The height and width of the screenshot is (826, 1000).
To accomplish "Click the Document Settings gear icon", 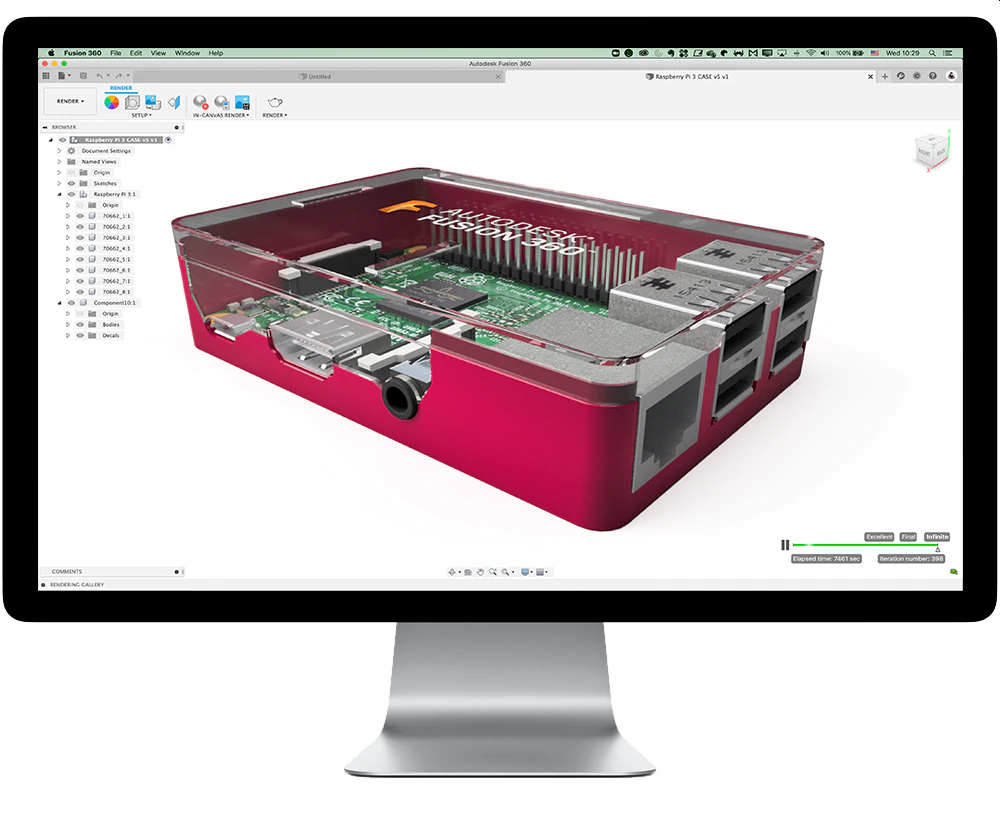I will click(x=71, y=151).
